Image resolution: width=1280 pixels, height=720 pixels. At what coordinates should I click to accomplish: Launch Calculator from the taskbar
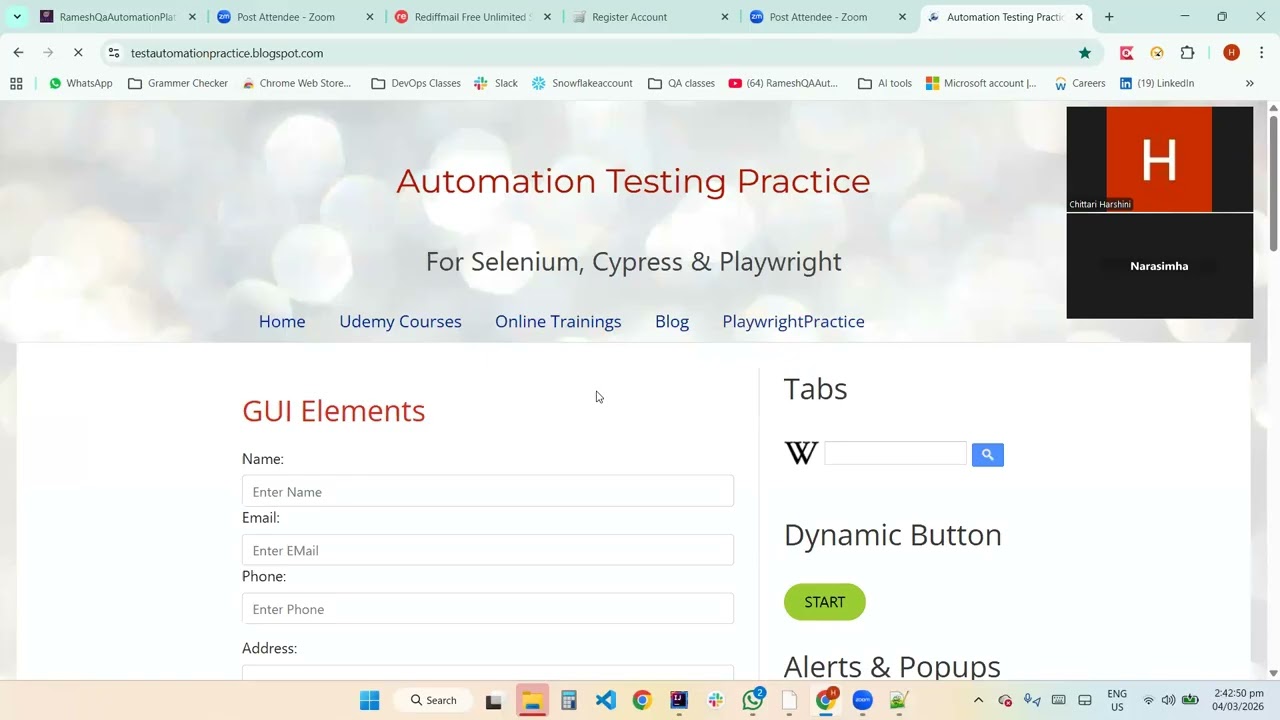pyautogui.click(x=569, y=700)
